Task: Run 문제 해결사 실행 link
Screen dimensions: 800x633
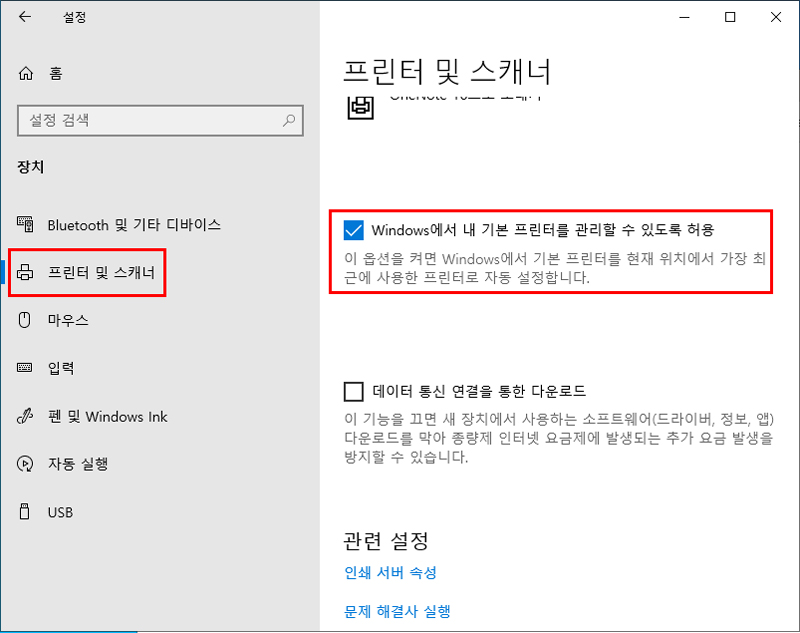Action: (x=397, y=611)
